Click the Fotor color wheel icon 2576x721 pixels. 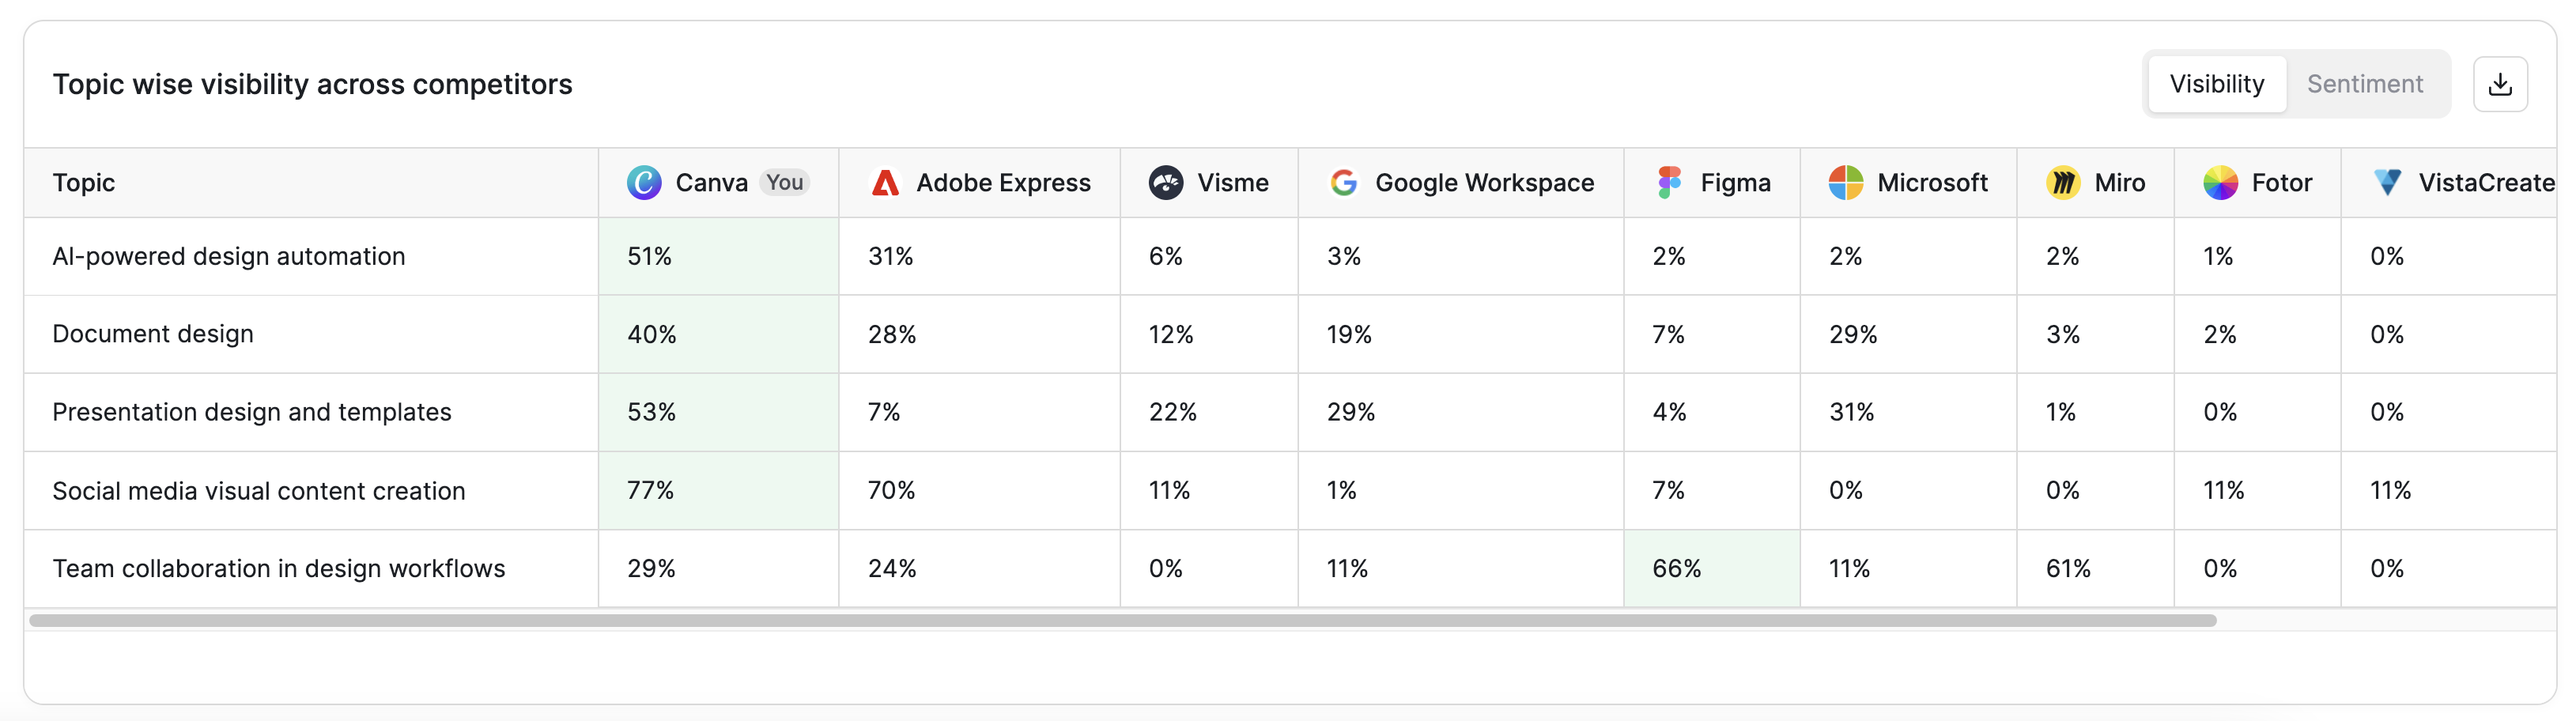(2220, 183)
